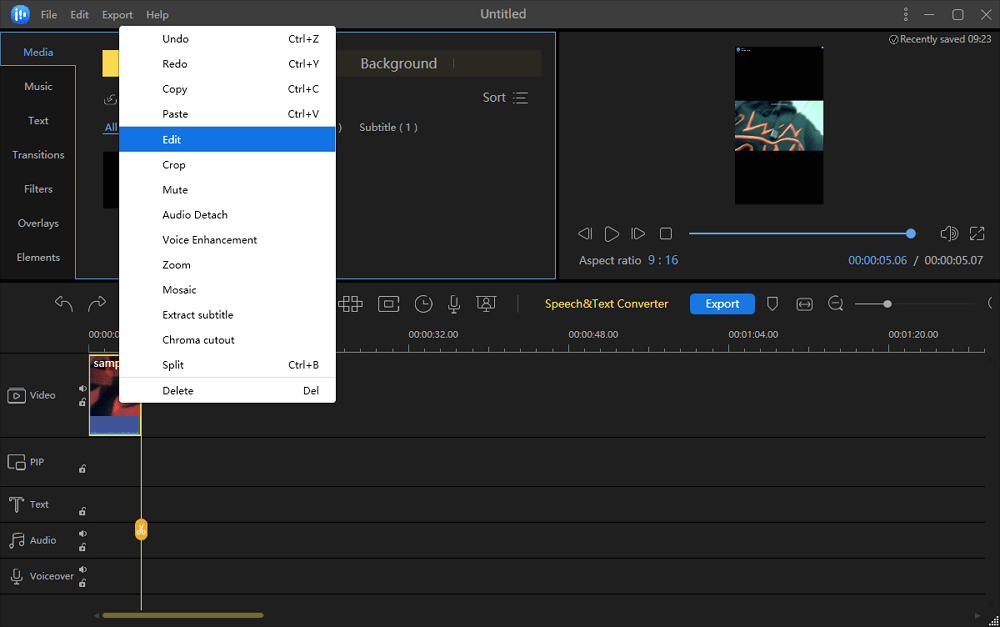The height and width of the screenshot is (627, 1000).
Task: Choose Chroma cutout from Edit menu
Action: 199,340
